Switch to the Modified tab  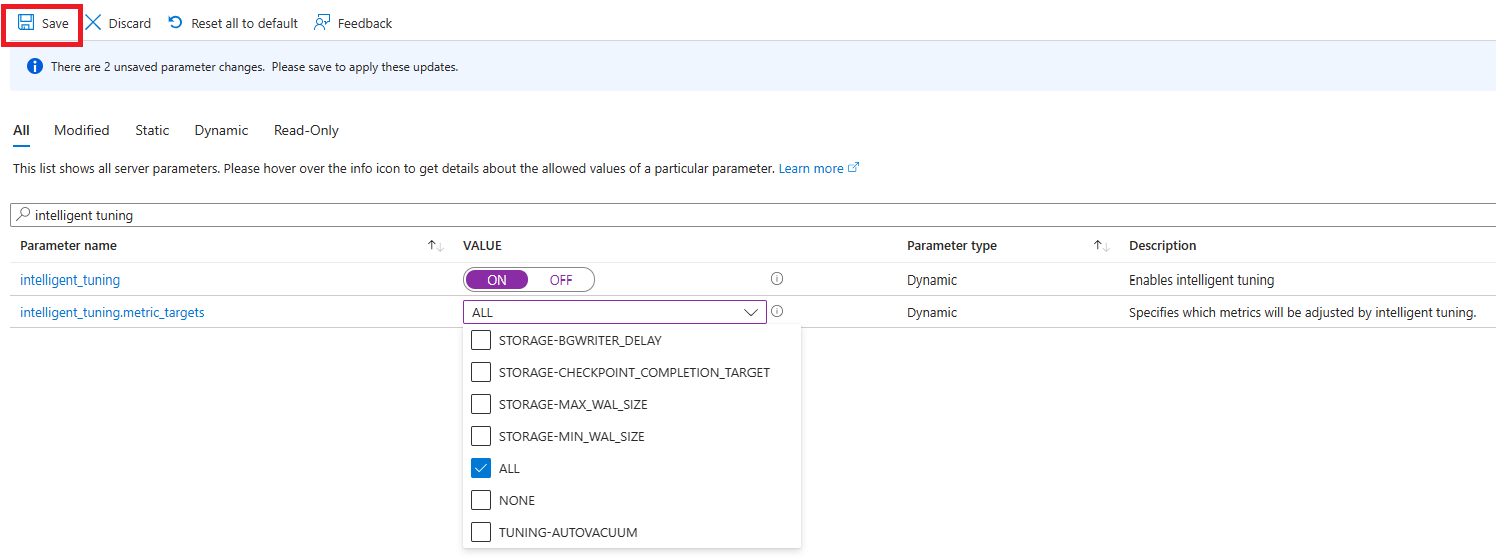click(82, 131)
